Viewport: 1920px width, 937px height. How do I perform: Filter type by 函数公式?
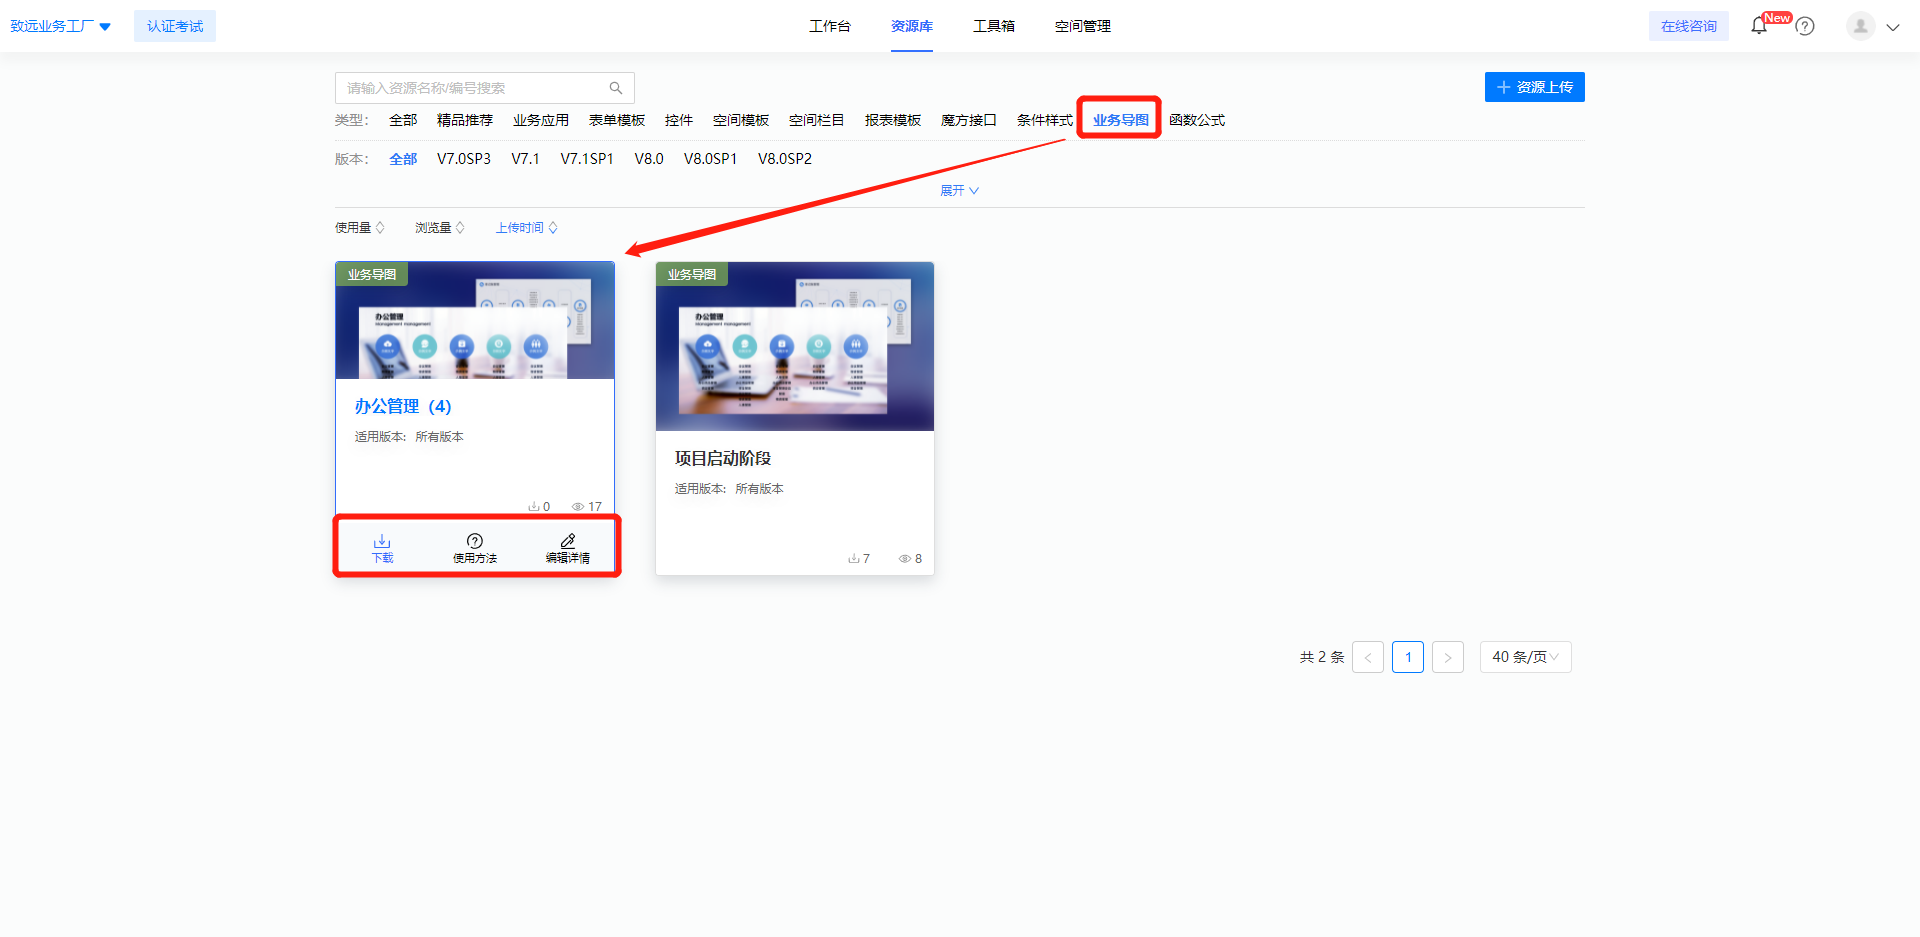coord(1197,120)
